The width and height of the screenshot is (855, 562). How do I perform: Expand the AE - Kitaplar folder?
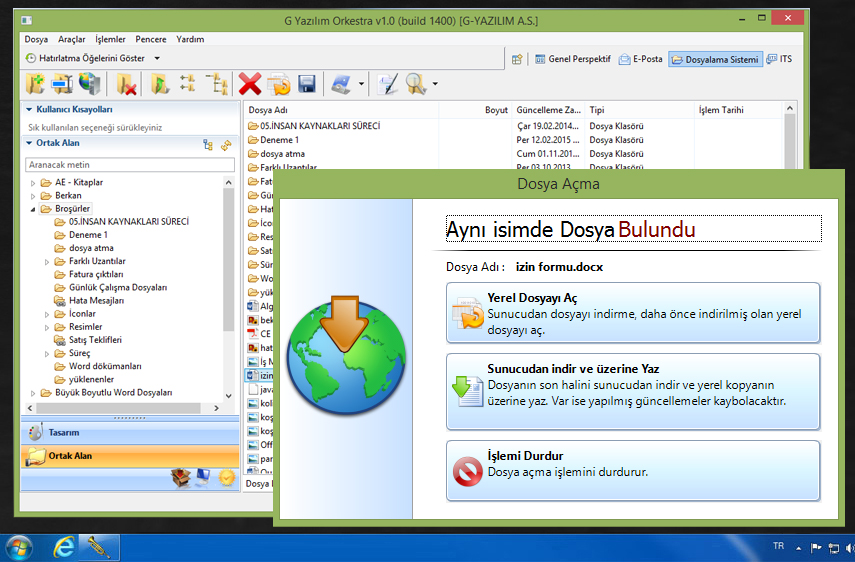click(33, 182)
